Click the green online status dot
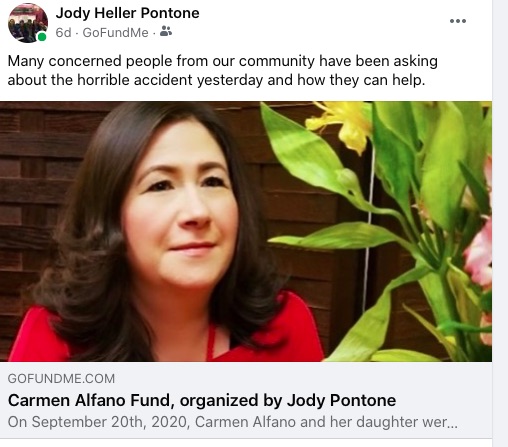 42,37
